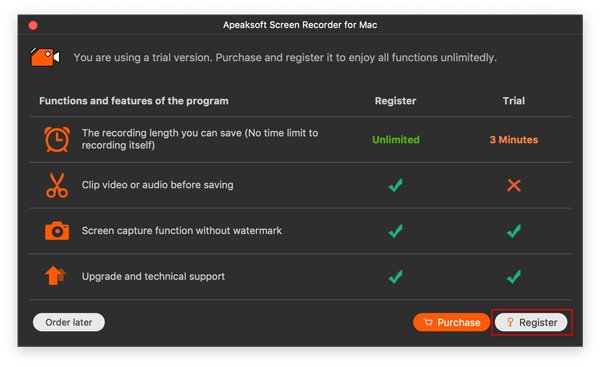Click the orange 3 Minutes label
This screenshot has height=367, width=600.
pyautogui.click(x=514, y=140)
